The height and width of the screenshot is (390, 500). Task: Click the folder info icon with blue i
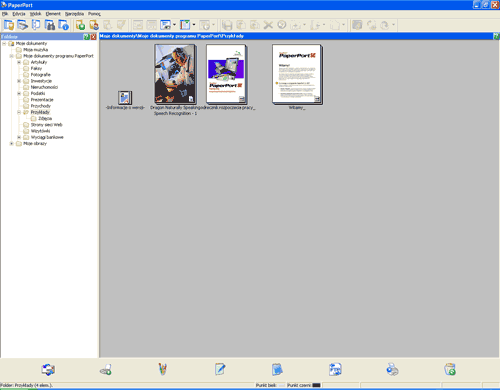63,25
